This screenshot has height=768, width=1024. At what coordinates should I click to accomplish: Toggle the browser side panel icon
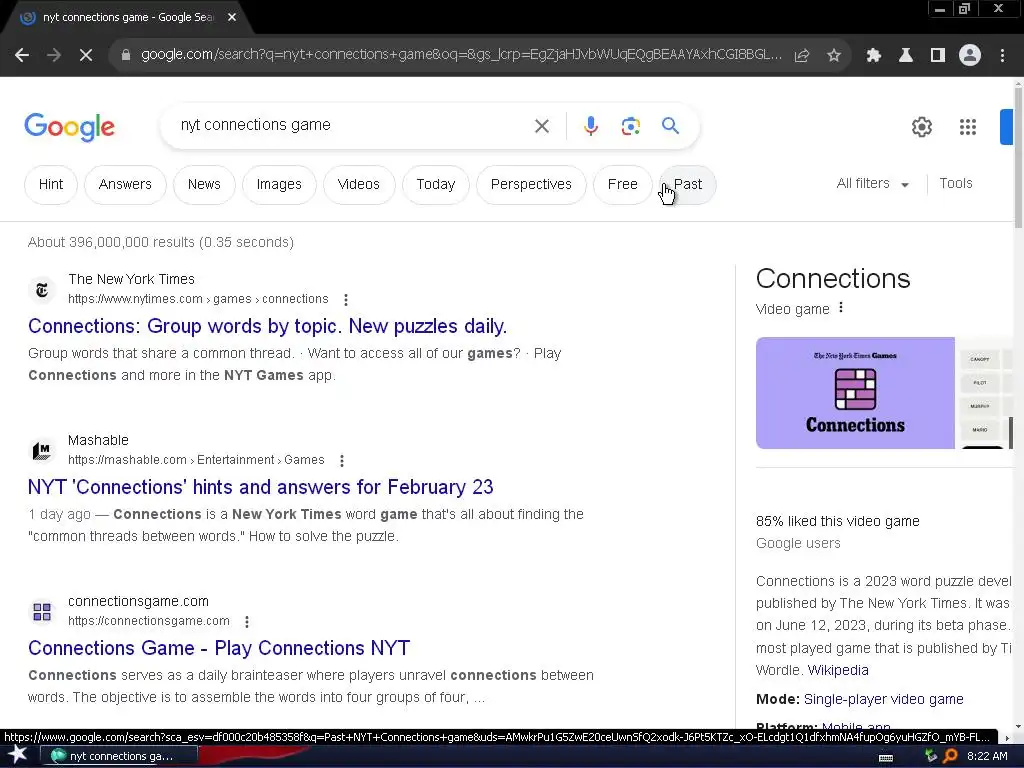point(938,56)
